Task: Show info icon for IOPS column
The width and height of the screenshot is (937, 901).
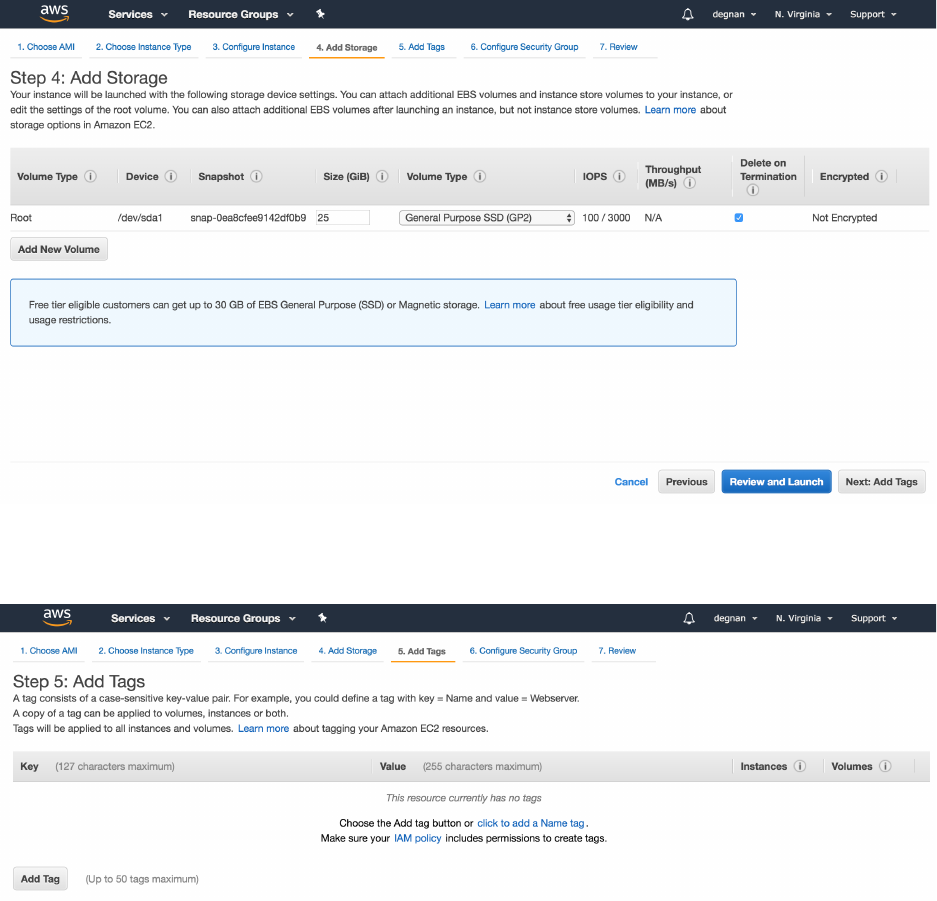Action: pyautogui.click(x=620, y=176)
